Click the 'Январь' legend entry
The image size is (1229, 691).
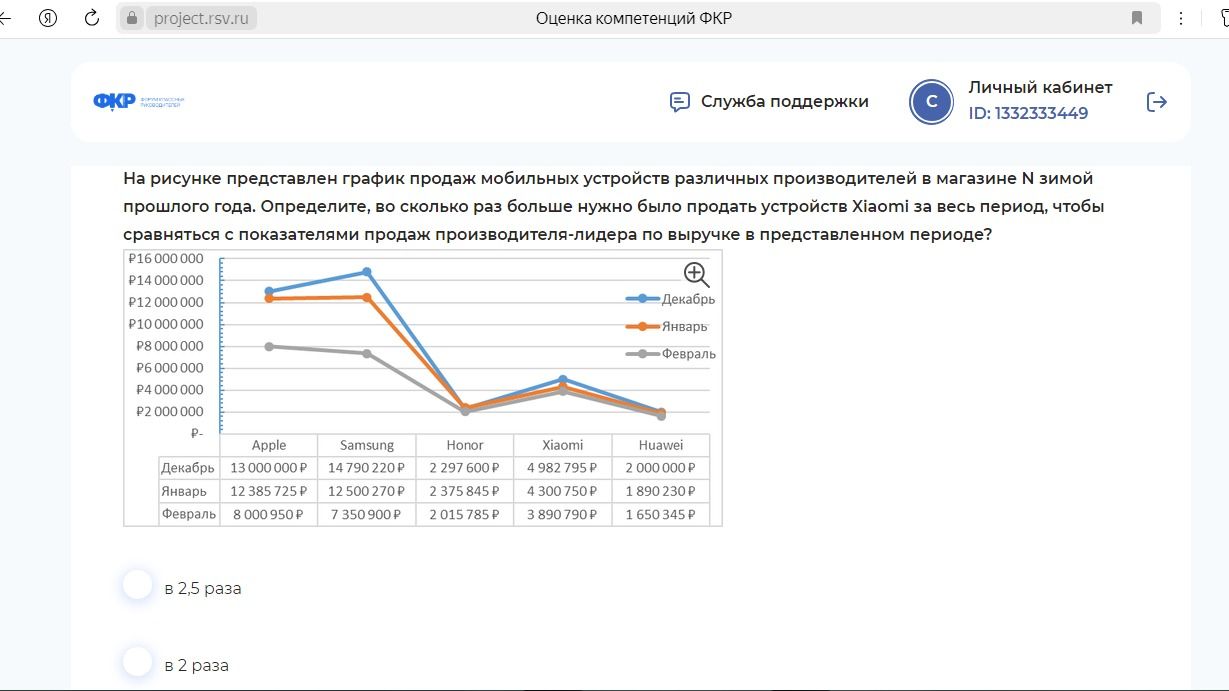667,326
